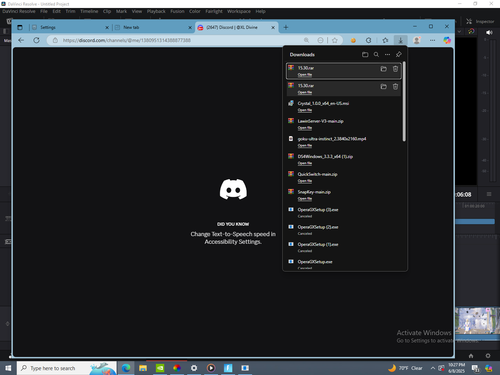Open the Edge profile avatar
Viewport: 500px width, 375px height.
[416, 40]
